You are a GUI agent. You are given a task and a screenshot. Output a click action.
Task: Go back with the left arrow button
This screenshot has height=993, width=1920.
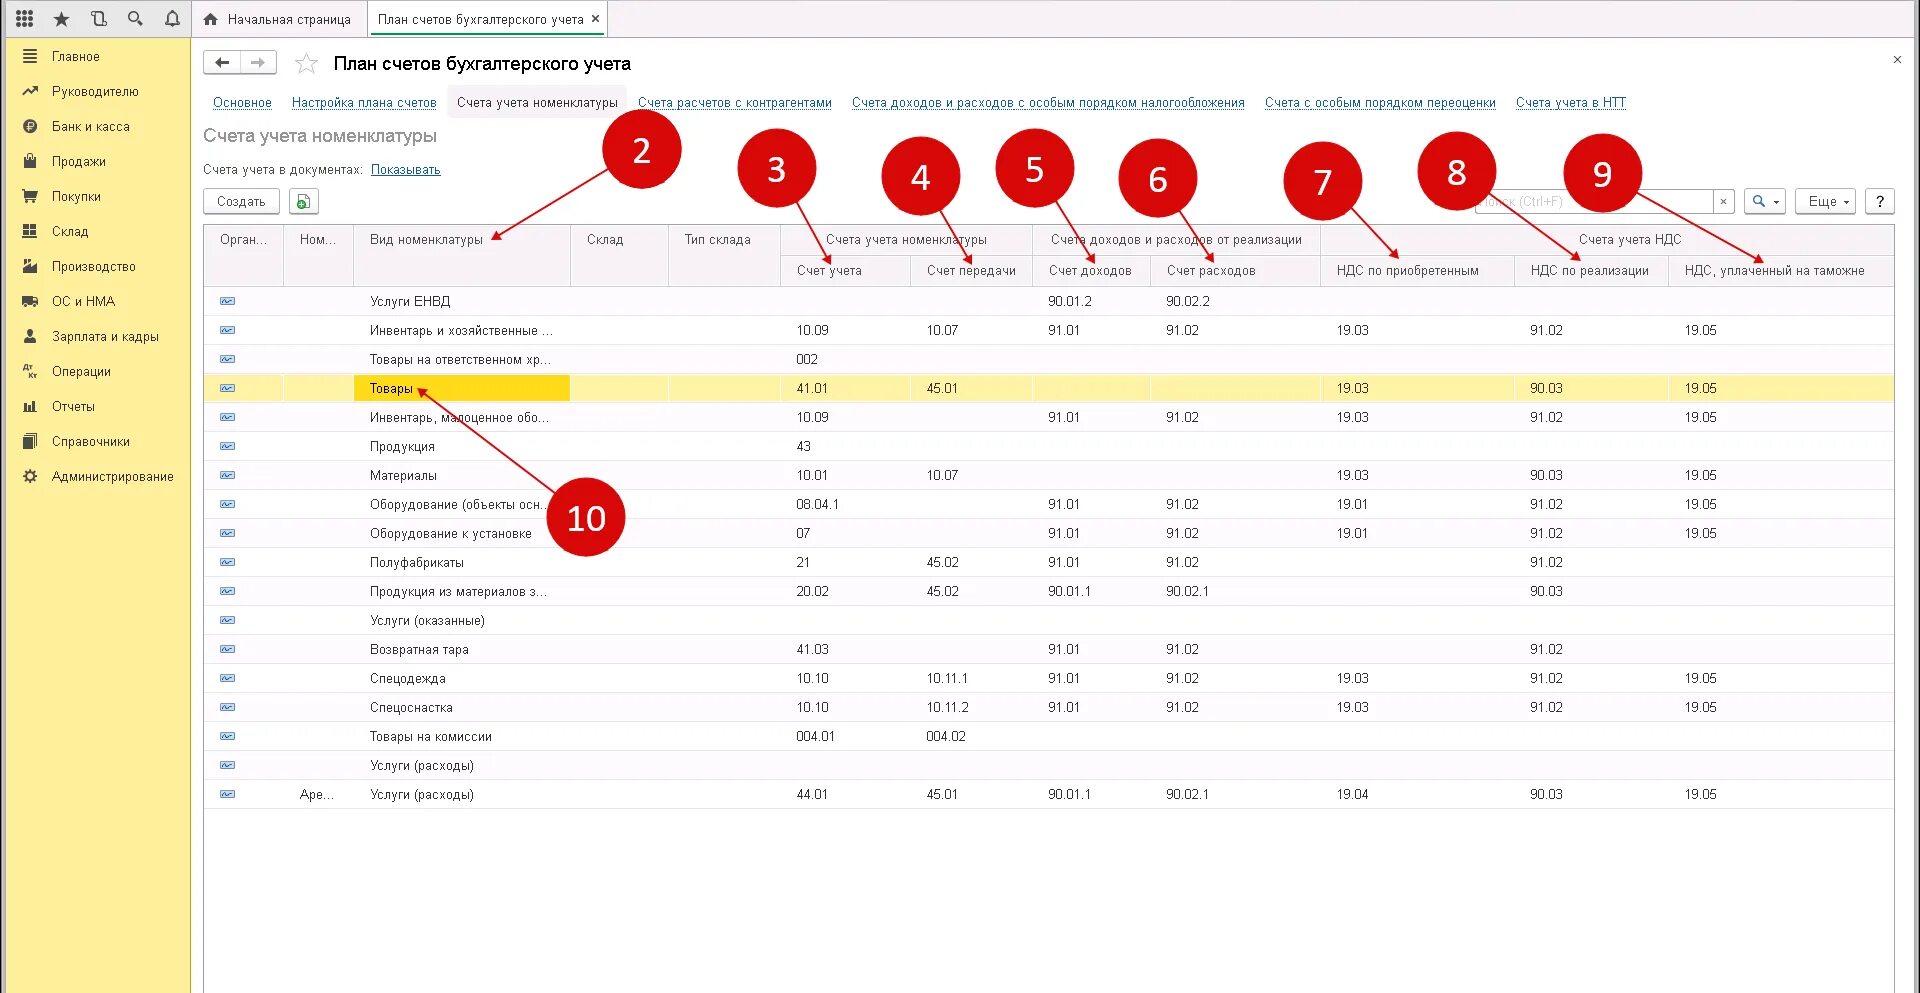point(222,62)
